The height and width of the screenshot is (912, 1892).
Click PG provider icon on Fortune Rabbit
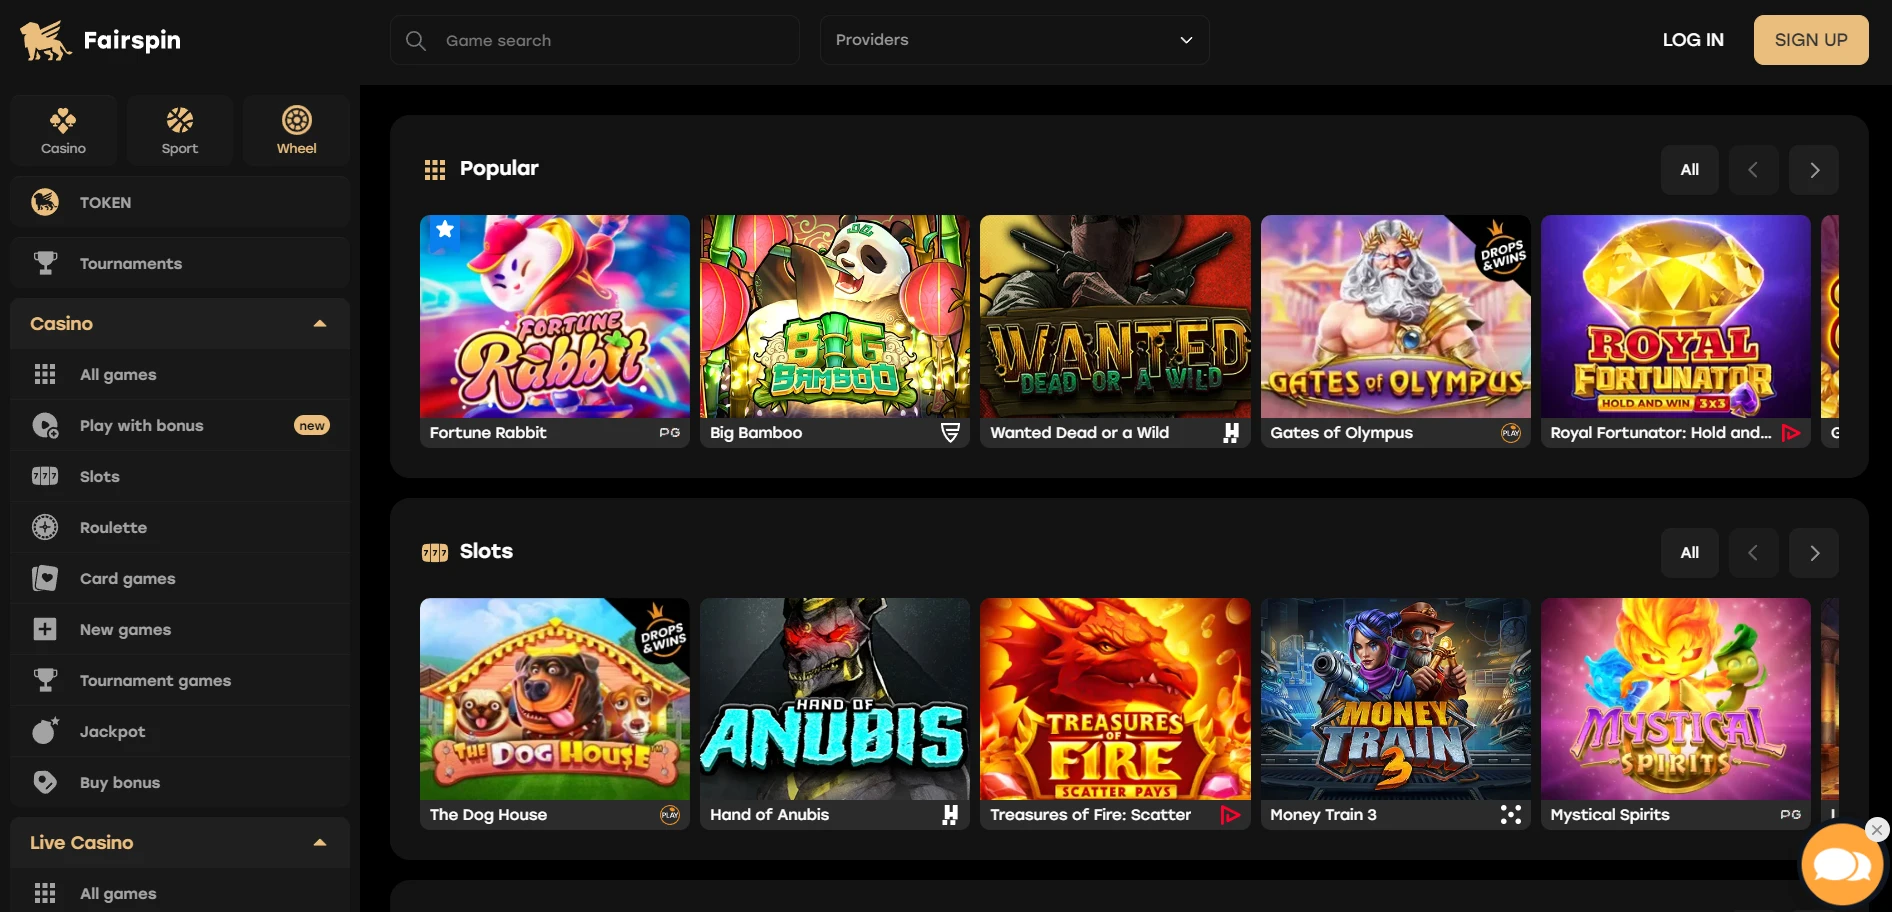(670, 433)
